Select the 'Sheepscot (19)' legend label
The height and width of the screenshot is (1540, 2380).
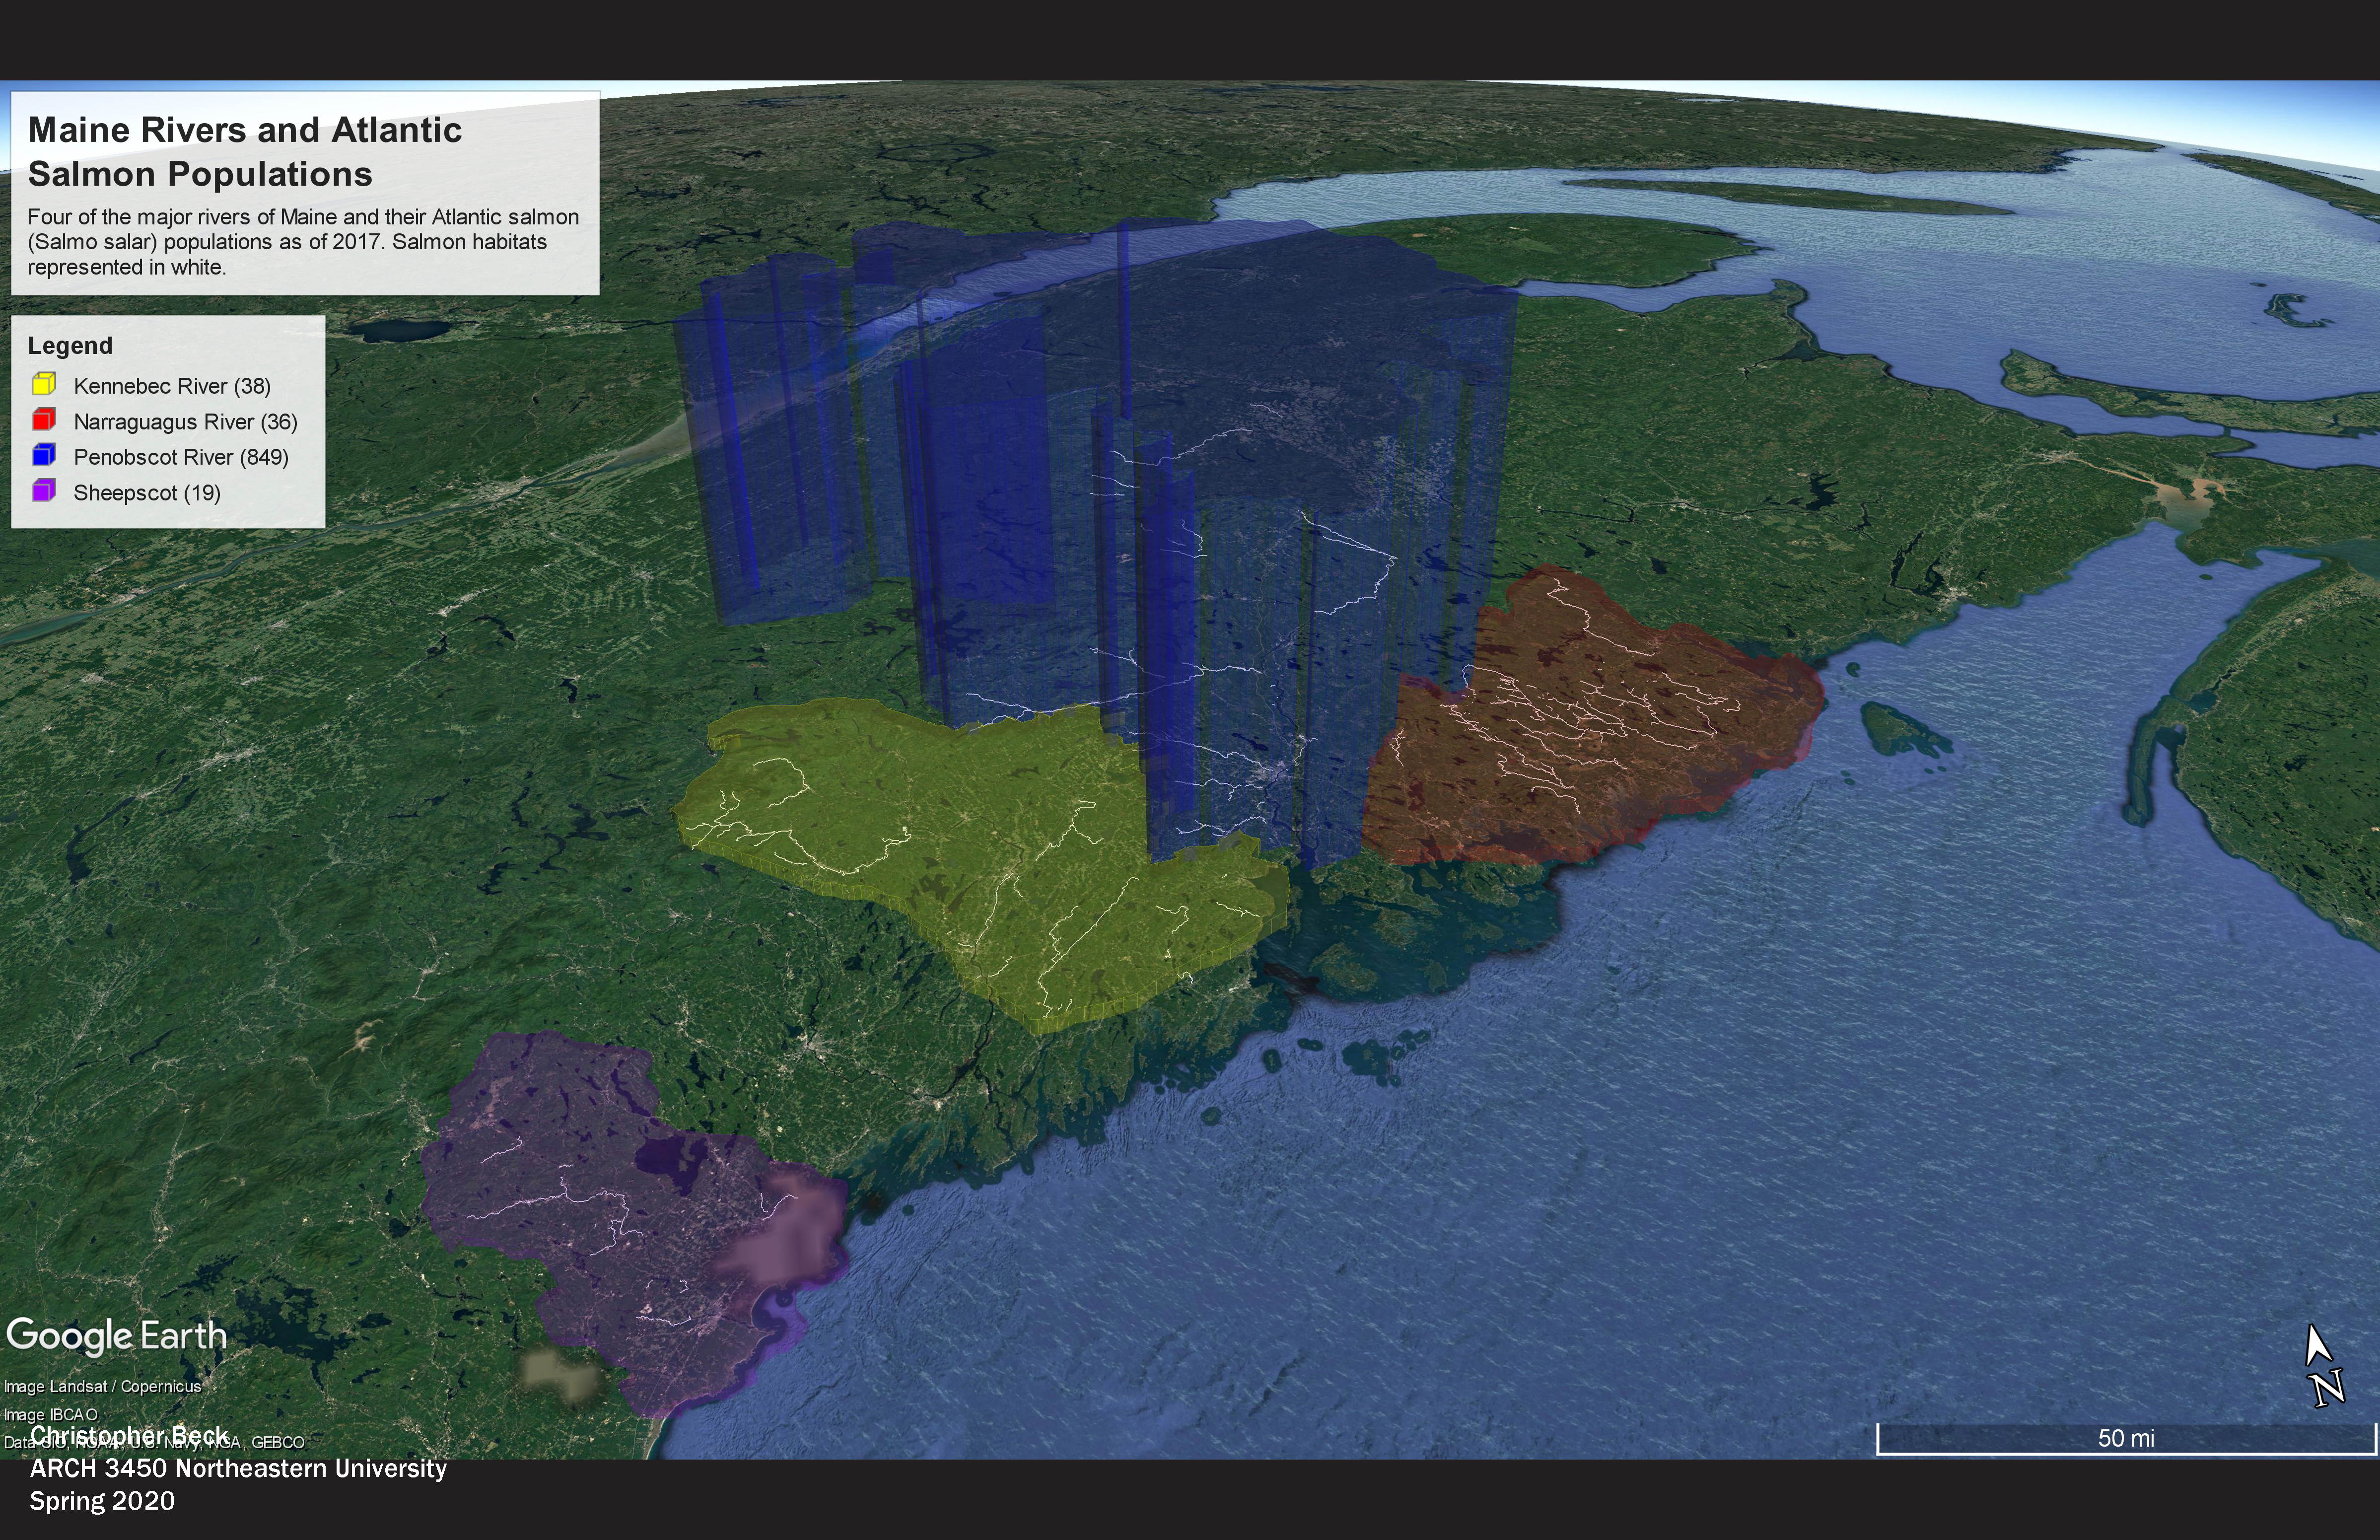147,493
